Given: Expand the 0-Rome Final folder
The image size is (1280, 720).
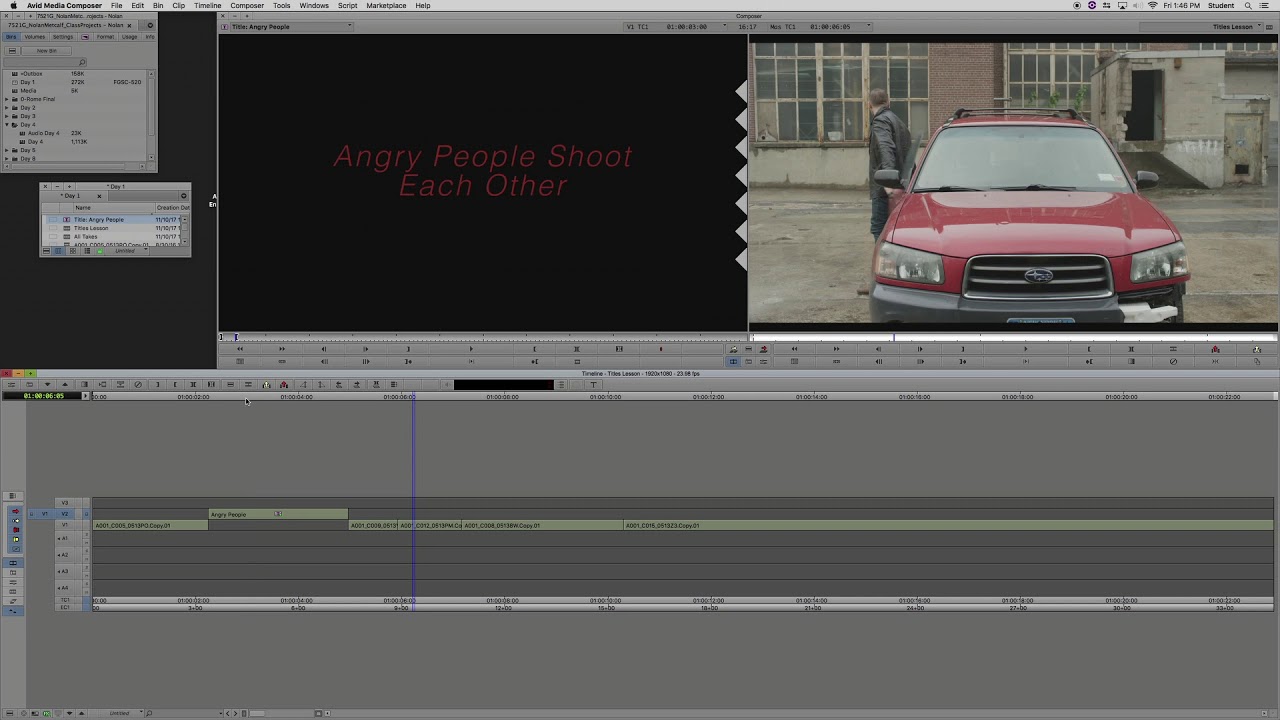Looking at the screenshot, I should pyautogui.click(x=7, y=99).
